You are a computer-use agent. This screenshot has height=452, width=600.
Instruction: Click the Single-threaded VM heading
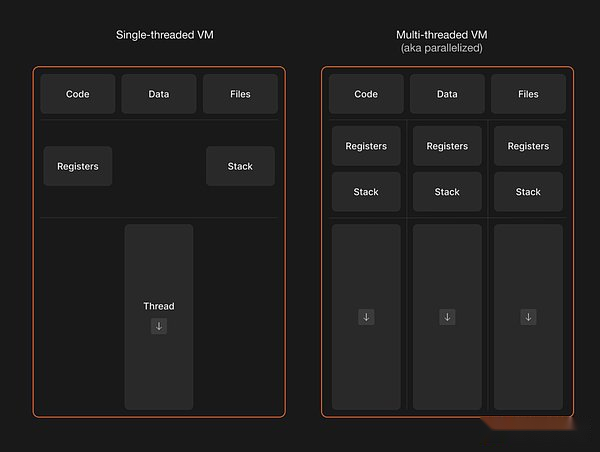coord(165,35)
